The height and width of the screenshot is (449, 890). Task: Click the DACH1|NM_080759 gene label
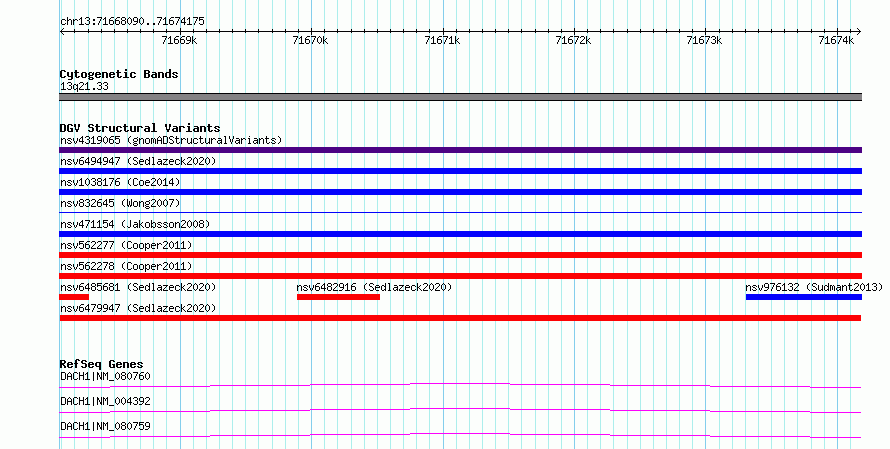tap(105, 426)
